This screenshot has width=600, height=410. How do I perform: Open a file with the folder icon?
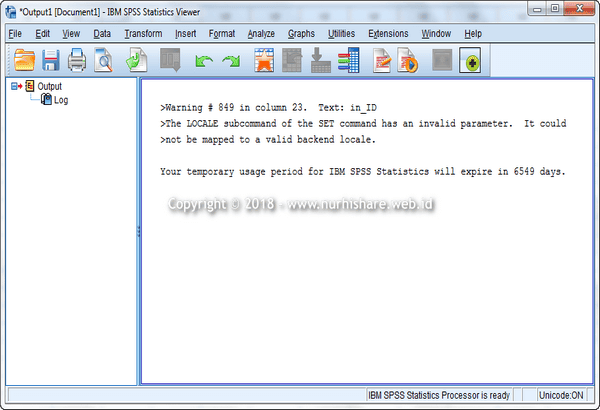(24, 60)
